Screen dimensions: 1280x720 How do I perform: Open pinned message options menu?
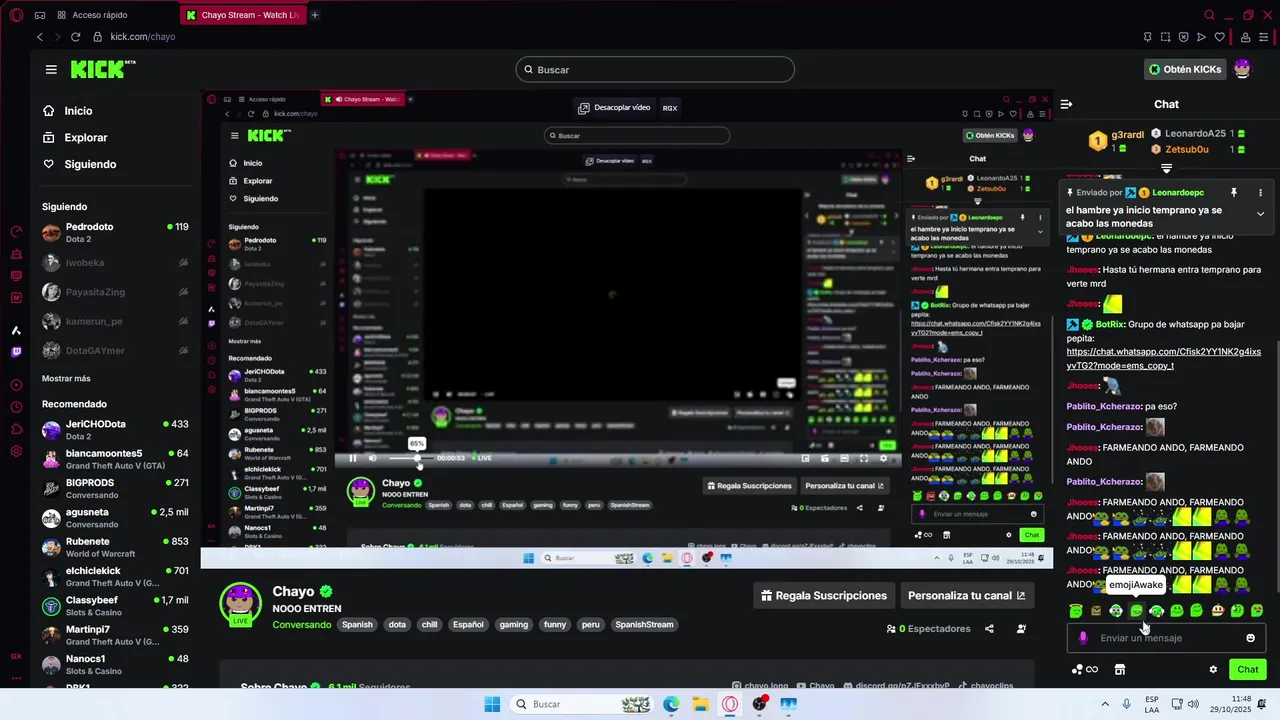pos(1260,192)
